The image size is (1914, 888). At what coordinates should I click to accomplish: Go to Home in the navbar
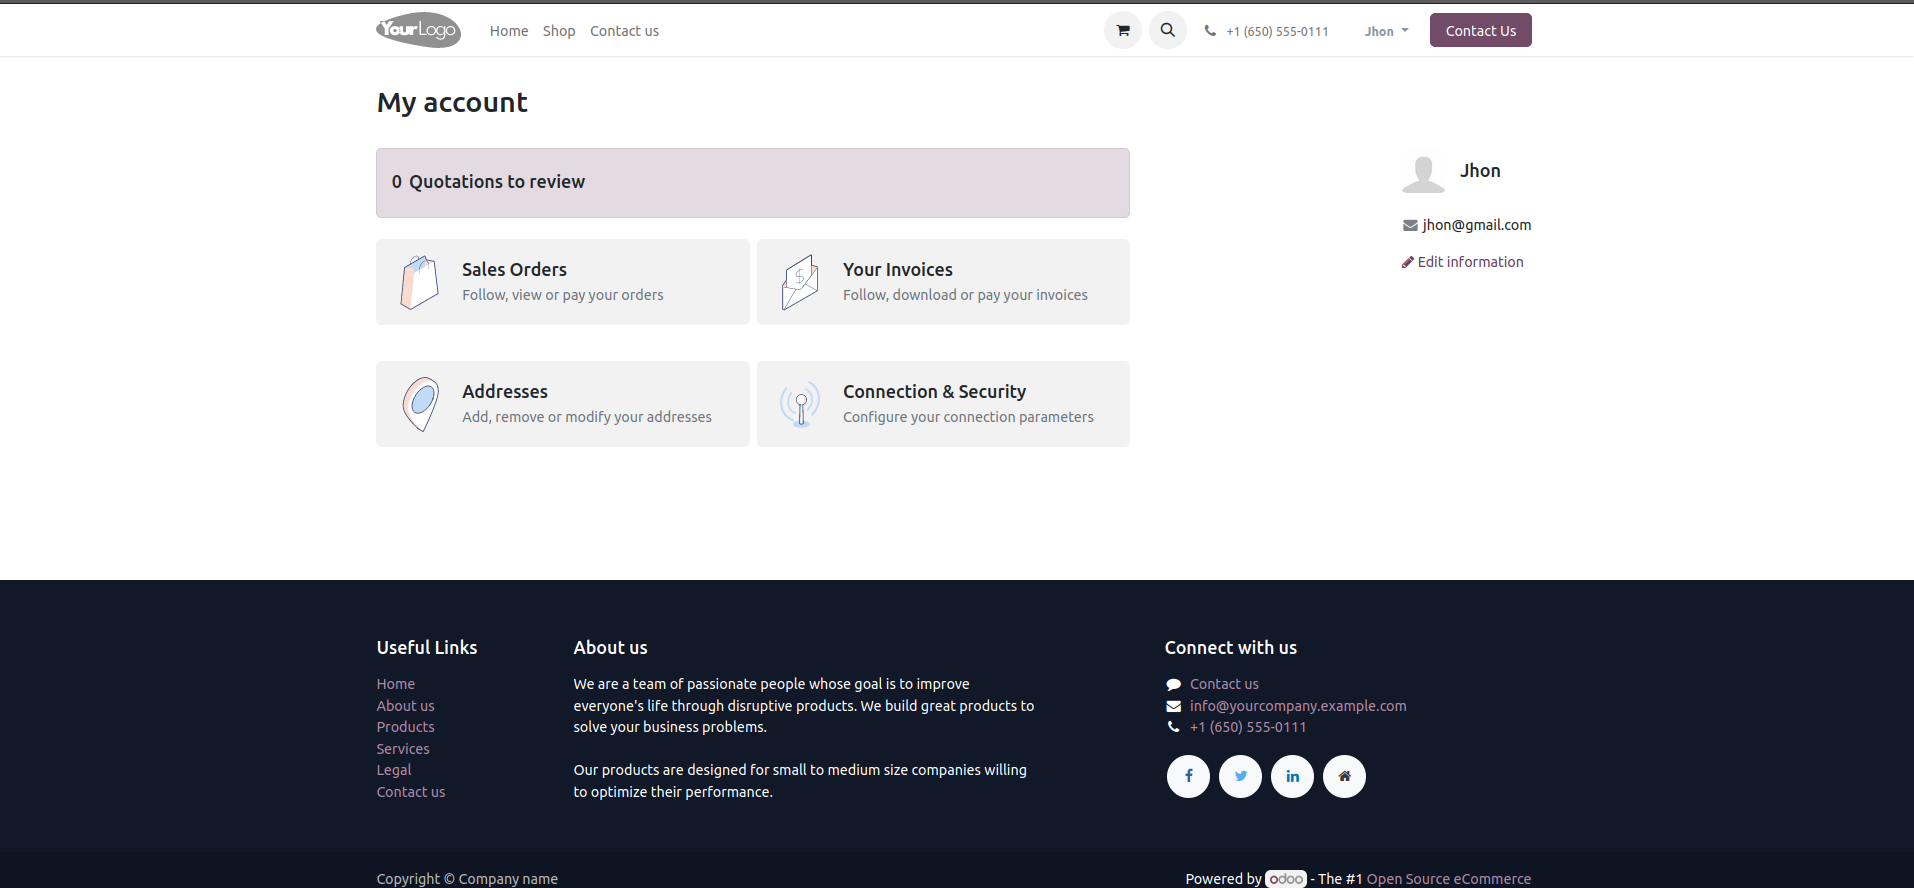click(x=509, y=31)
